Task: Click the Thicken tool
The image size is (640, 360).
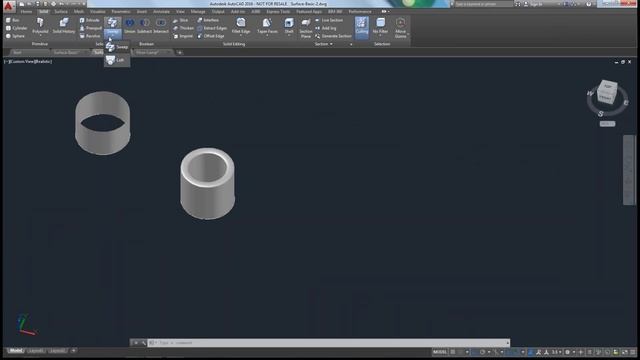Action: 183,28
